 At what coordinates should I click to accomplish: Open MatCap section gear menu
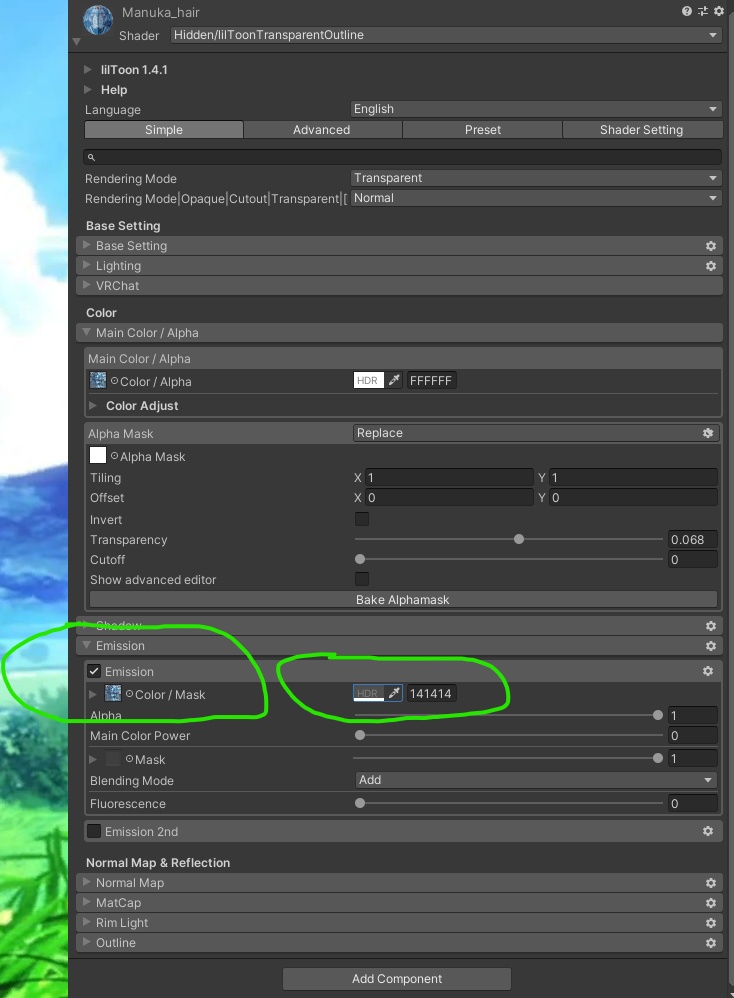[x=711, y=903]
